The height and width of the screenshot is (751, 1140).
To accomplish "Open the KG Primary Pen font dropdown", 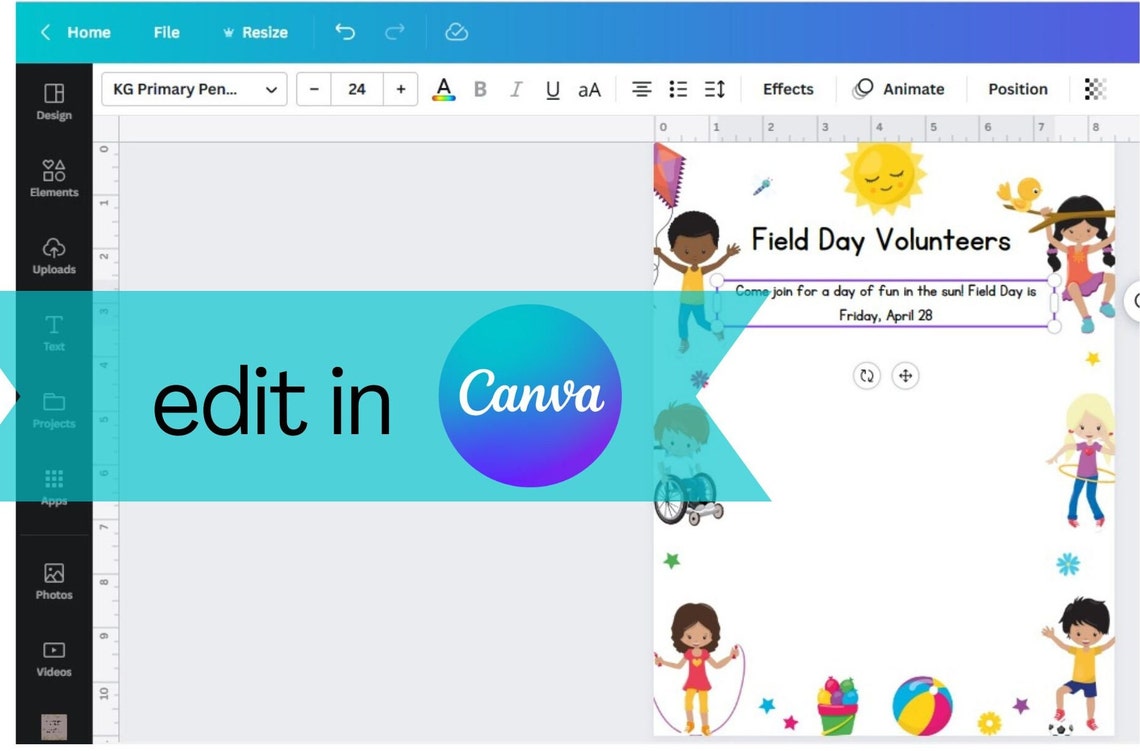I will click(193, 89).
